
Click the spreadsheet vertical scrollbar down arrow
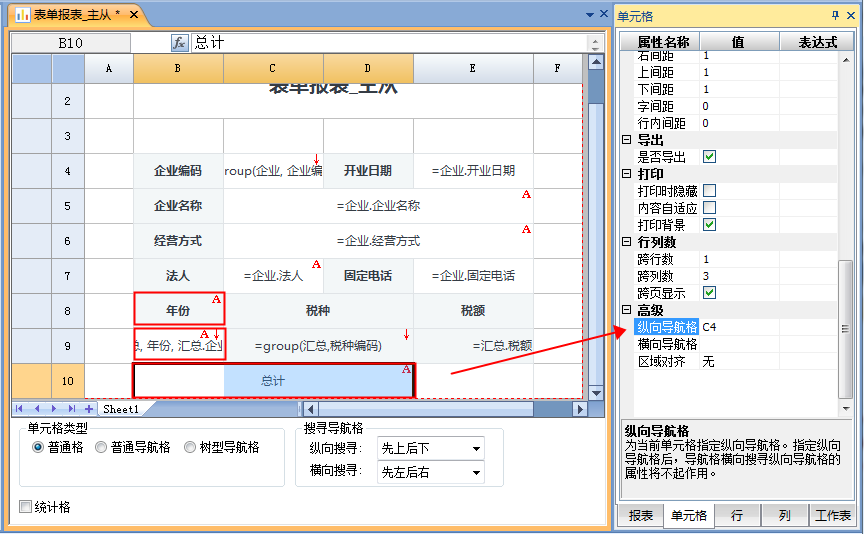coord(596,391)
